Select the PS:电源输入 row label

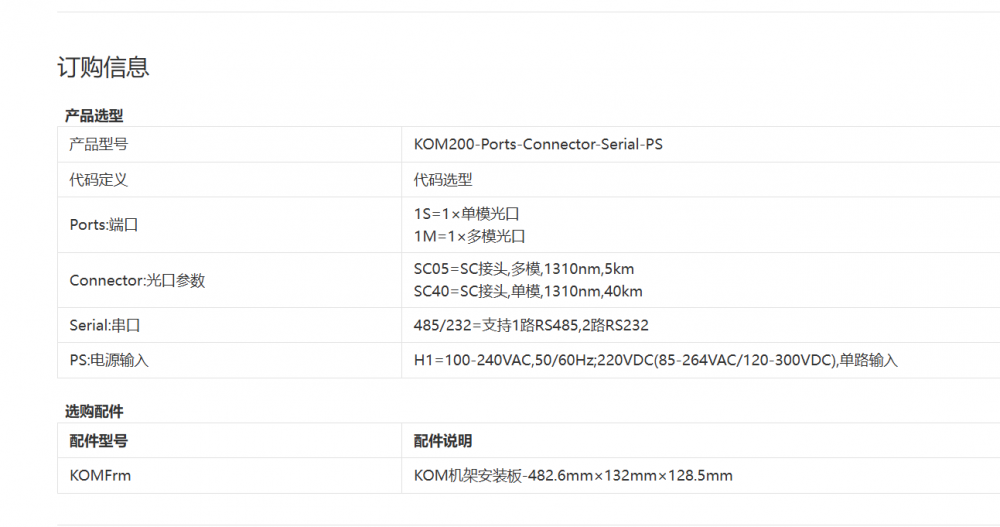tap(109, 360)
